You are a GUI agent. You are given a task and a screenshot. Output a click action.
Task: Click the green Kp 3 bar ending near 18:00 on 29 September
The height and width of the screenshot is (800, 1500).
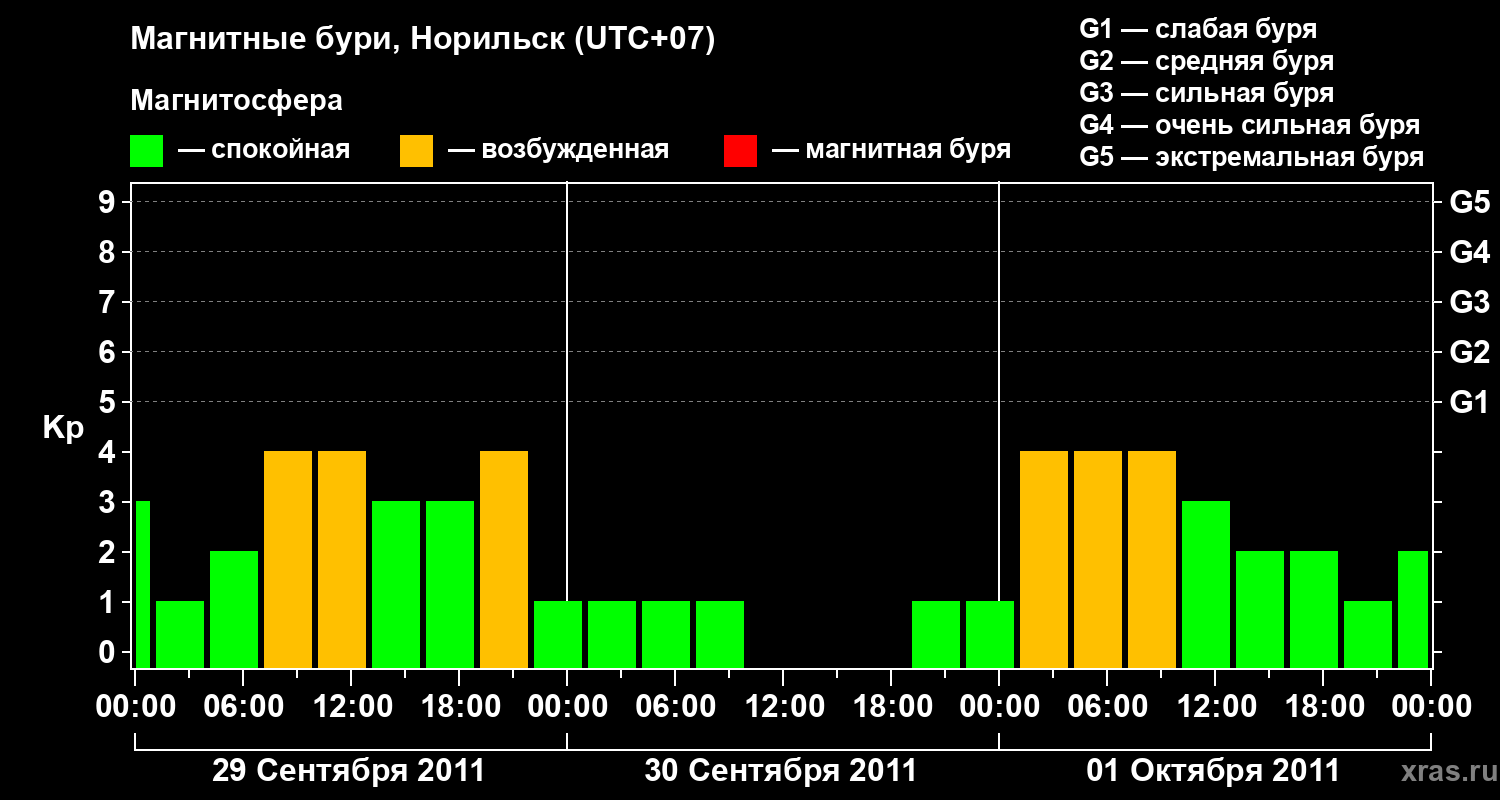[x=450, y=584]
